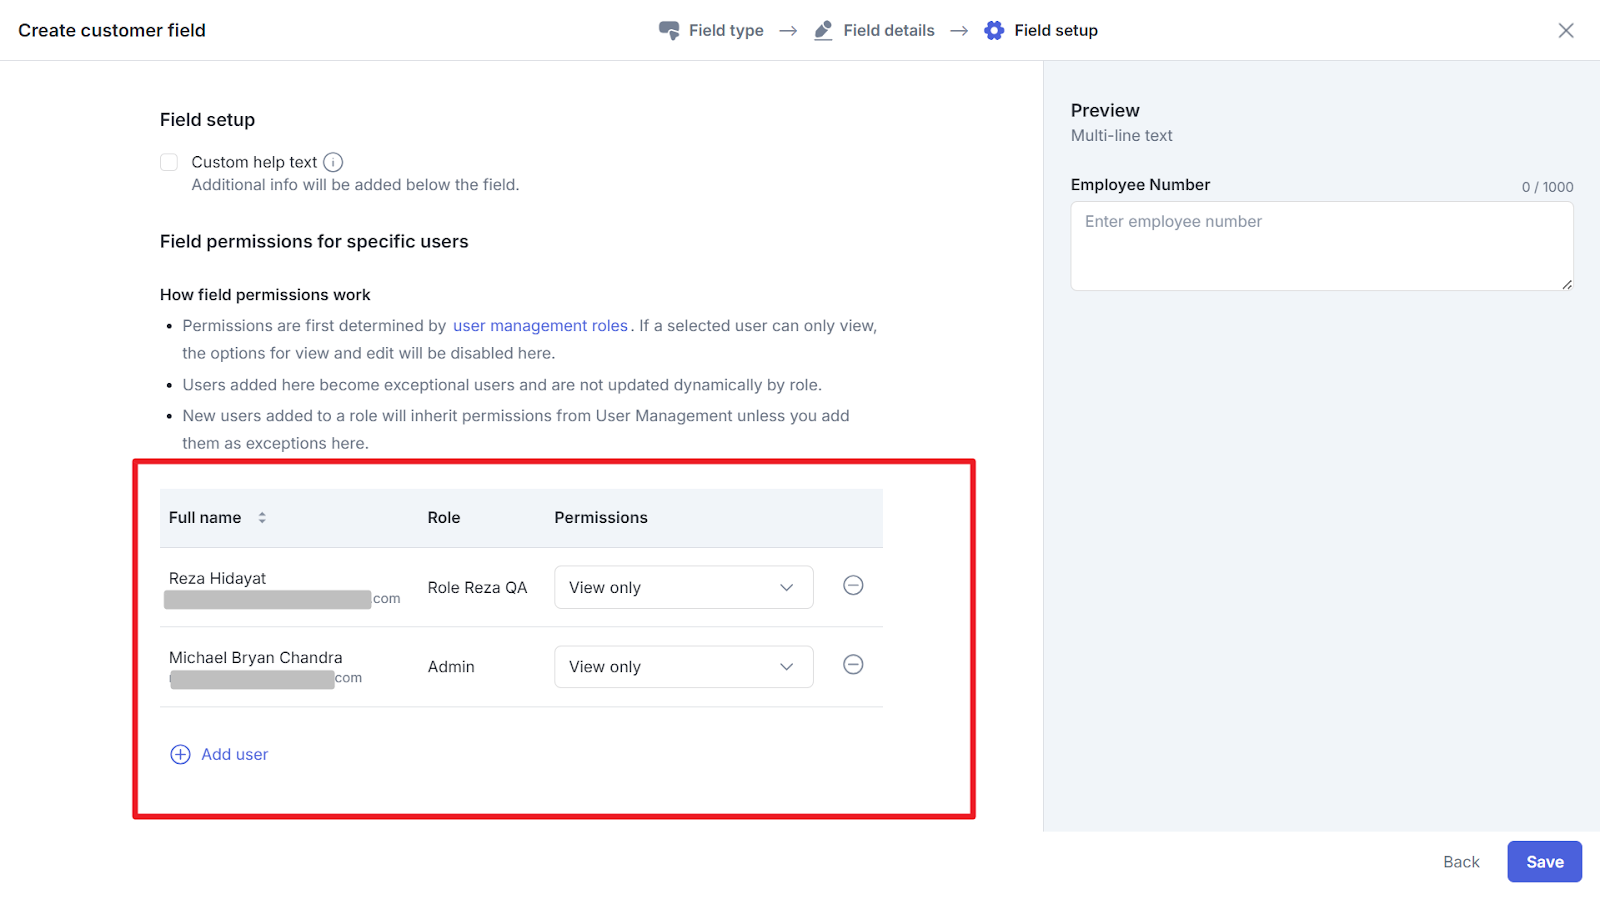Screen dimensions: 1600x900
Task: Click the Save button
Action: click(x=1544, y=862)
